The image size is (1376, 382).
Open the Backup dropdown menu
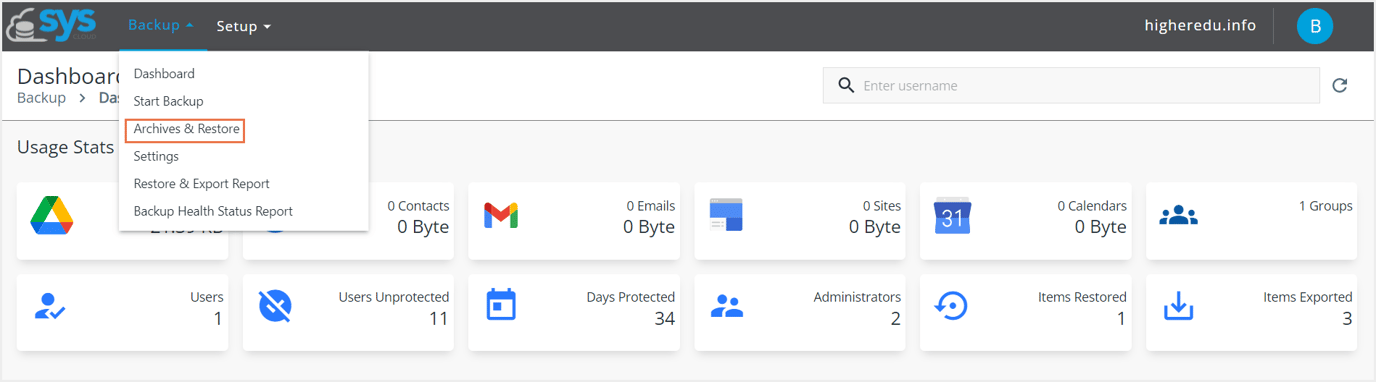pyautogui.click(x=161, y=26)
